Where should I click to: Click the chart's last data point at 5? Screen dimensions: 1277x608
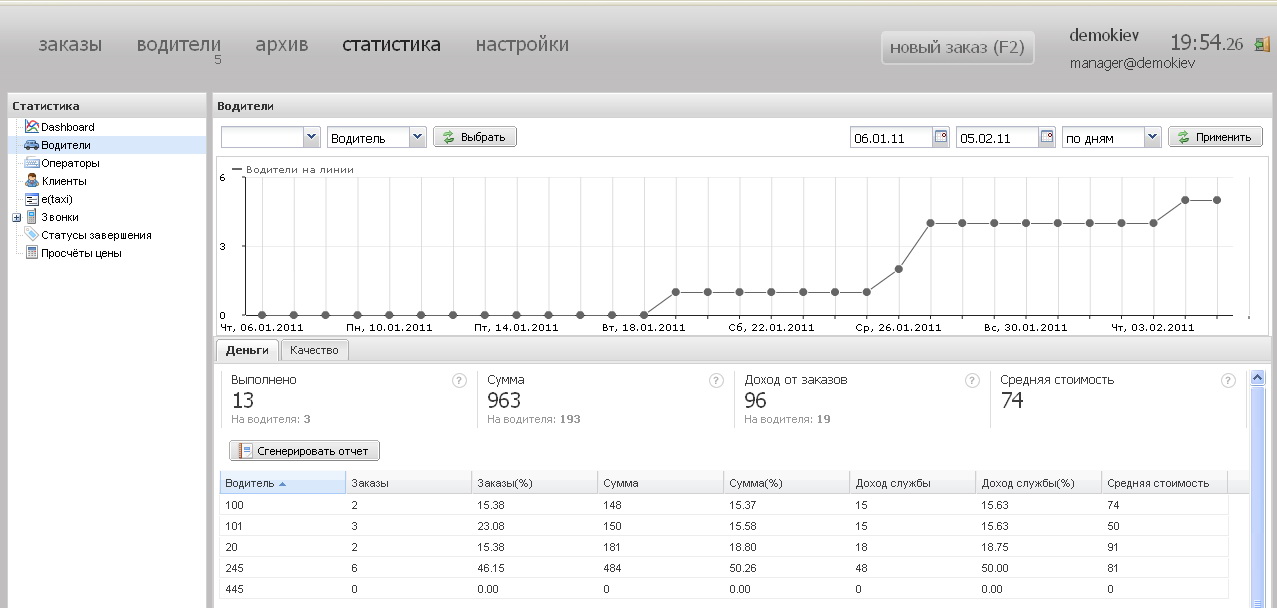tap(1217, 200)
